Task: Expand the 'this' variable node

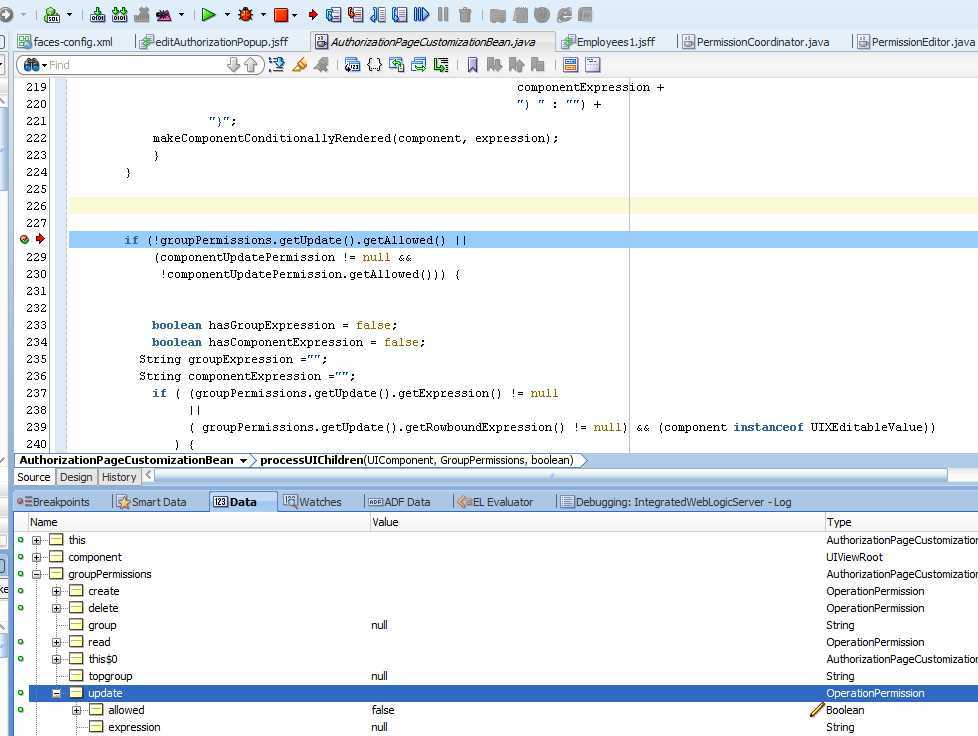Action: coord(37,540)
